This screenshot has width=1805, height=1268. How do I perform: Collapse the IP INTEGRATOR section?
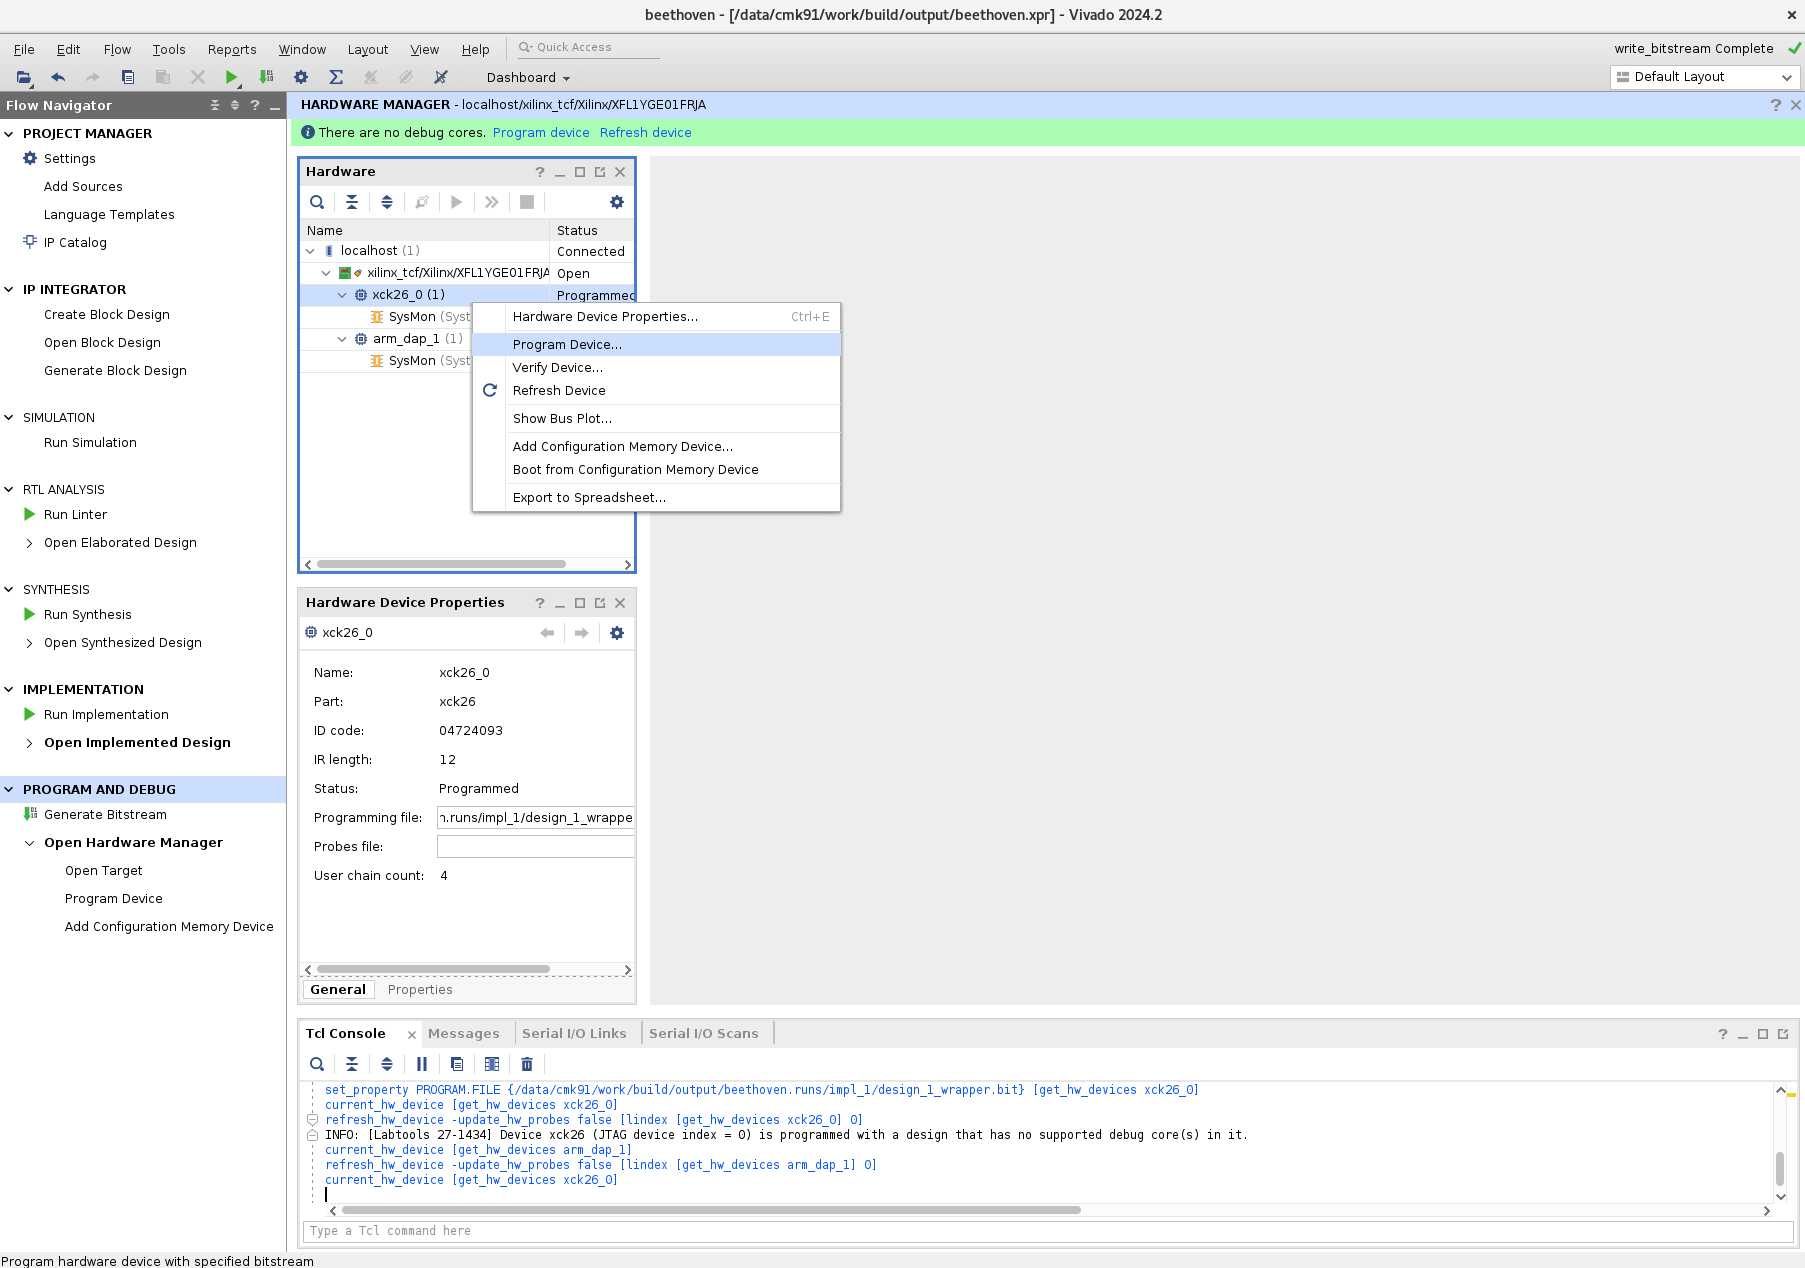(x=9, y=289)
